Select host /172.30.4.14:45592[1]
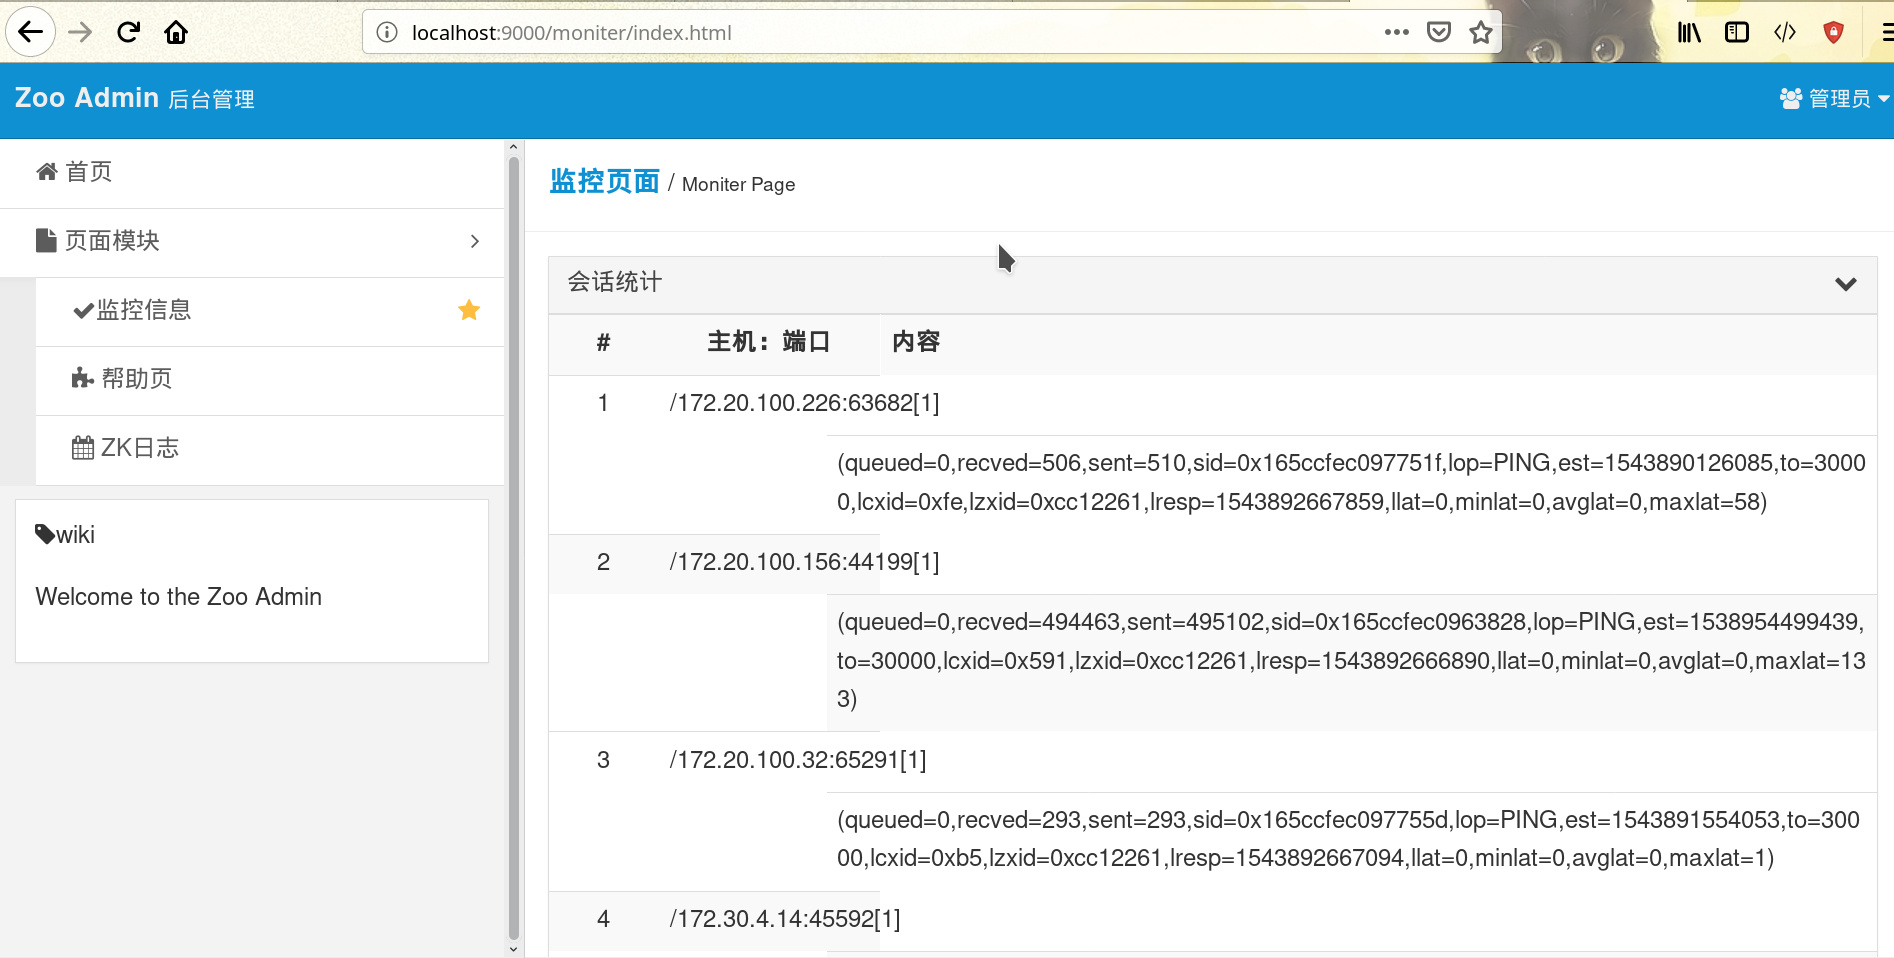Viewport: 1894px width, 958px height. pos(785,919)
